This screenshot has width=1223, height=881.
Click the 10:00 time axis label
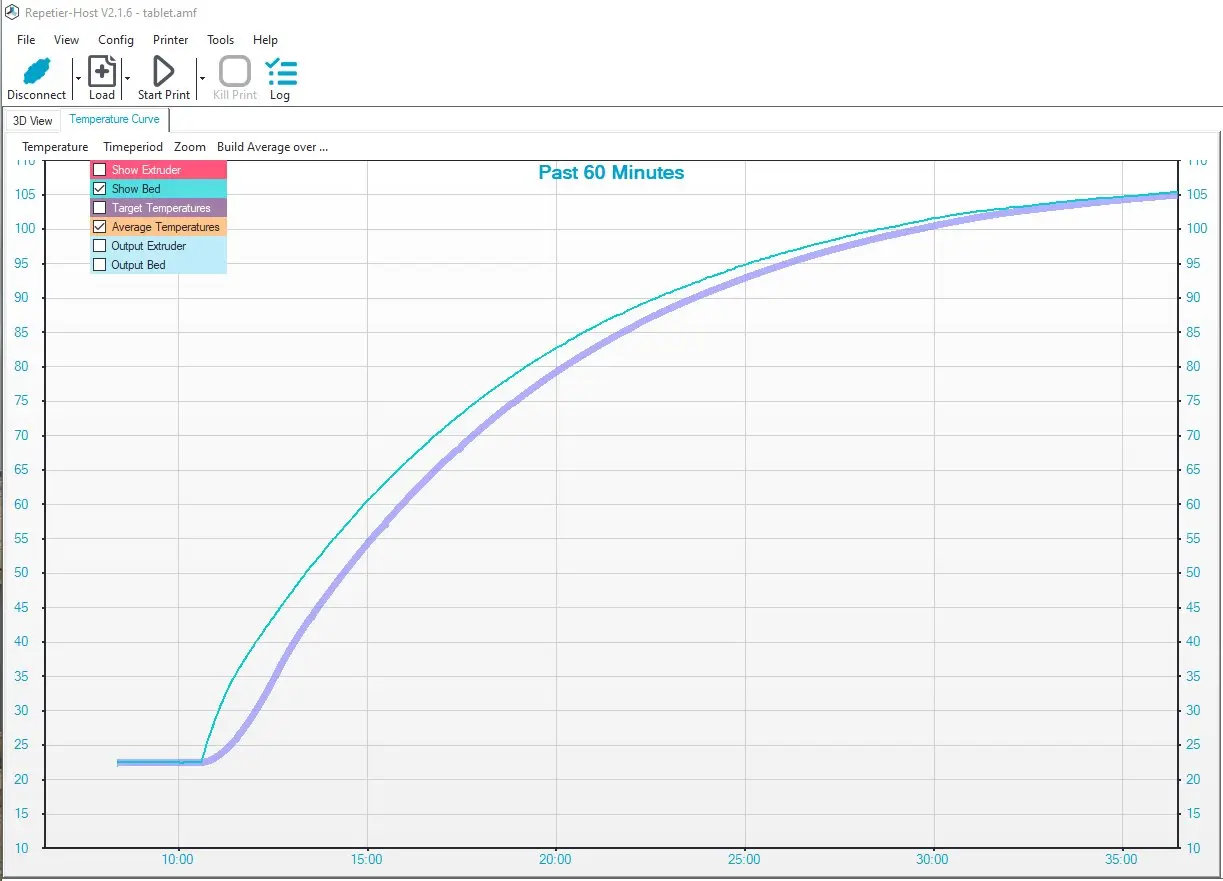point(178,860)
